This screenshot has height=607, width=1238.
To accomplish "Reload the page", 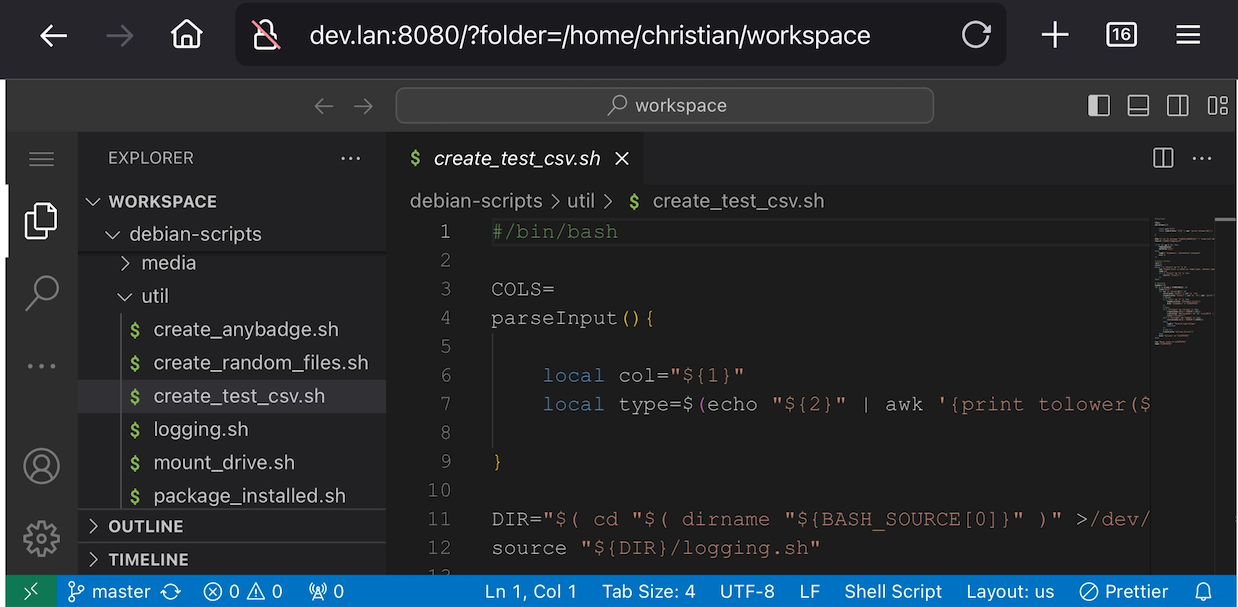I will (x=976, y=36).
